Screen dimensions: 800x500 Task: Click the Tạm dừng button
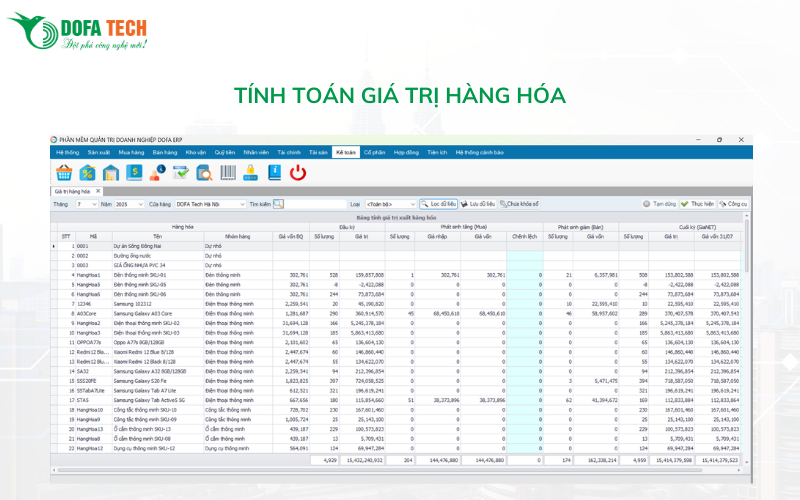coord(659,204)
